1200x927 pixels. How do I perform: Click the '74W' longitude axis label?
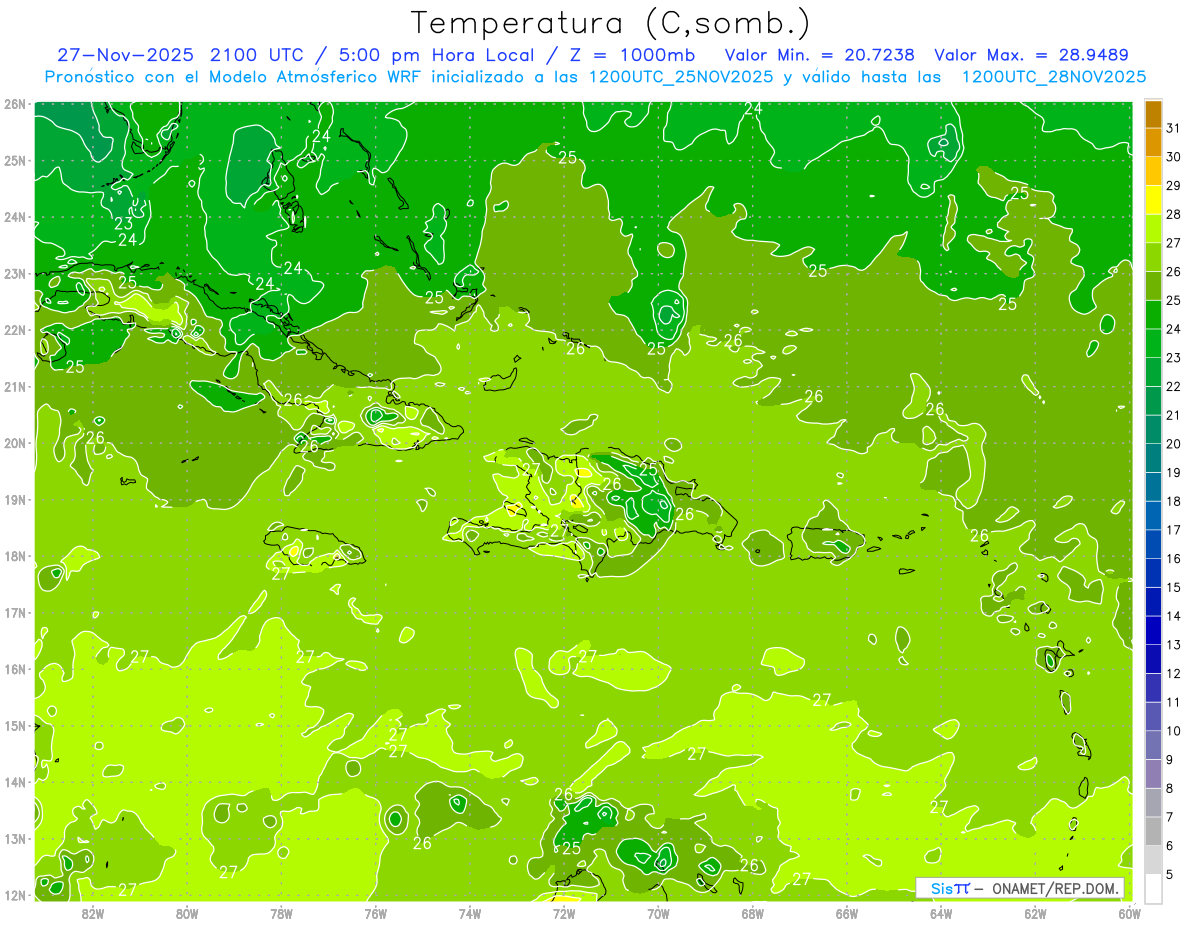(x=470, y=913)
